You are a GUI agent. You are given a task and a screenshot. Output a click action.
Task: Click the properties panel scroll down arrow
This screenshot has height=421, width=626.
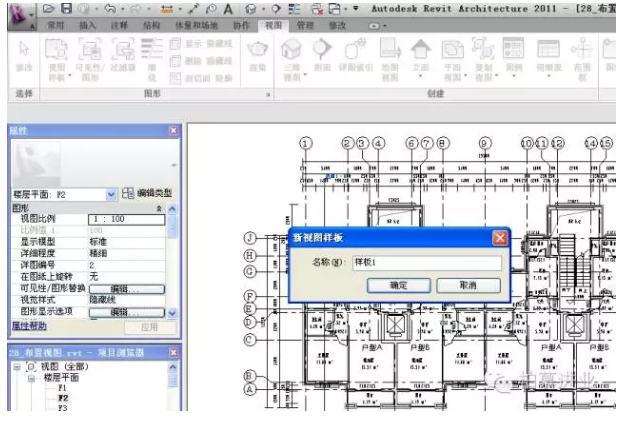[172, 313]
